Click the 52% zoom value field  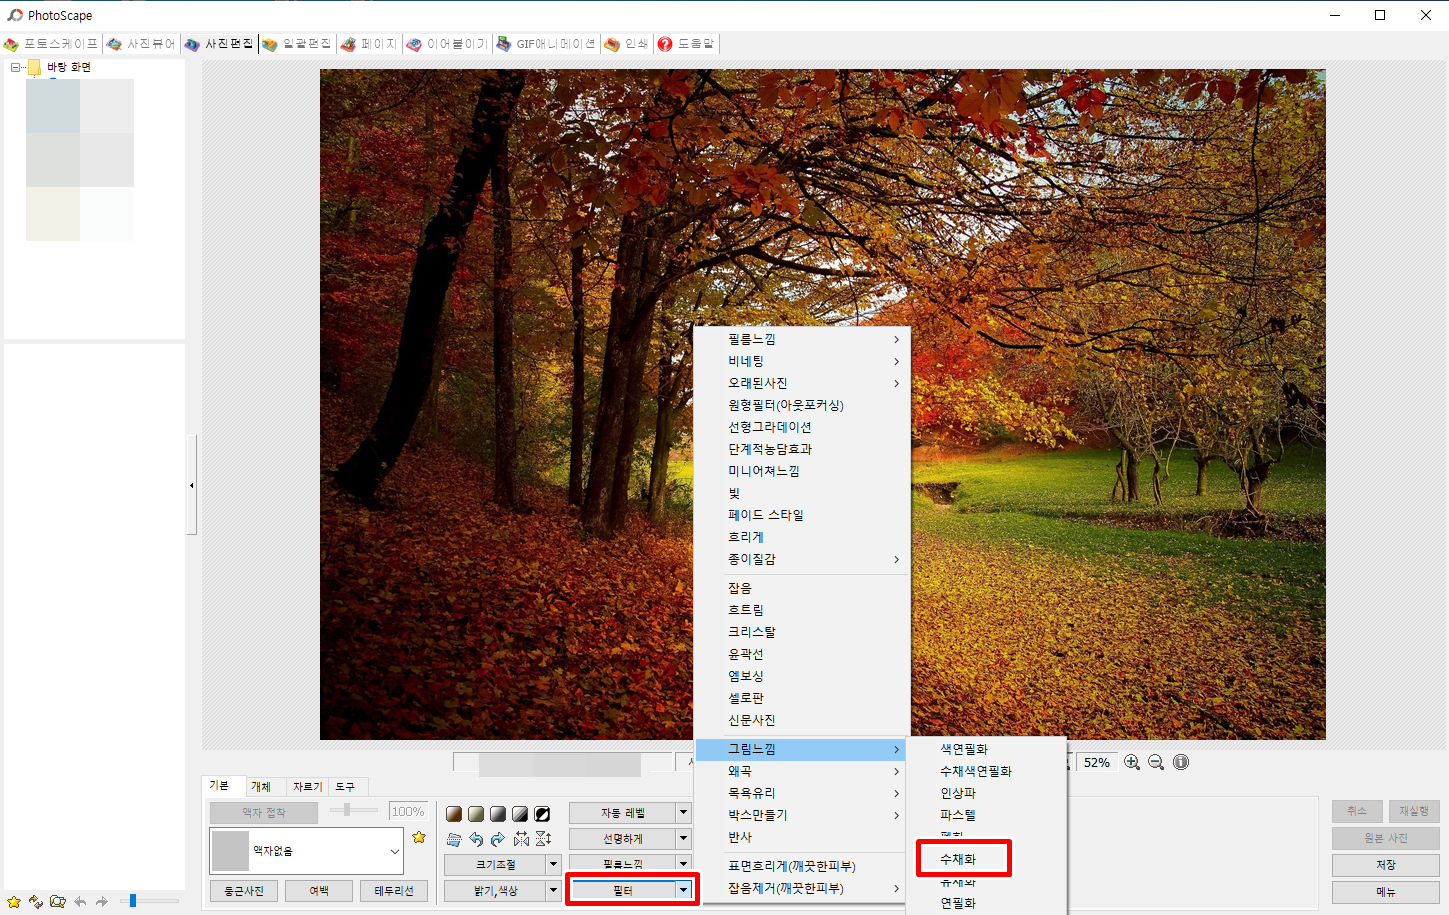(1096, 762)
